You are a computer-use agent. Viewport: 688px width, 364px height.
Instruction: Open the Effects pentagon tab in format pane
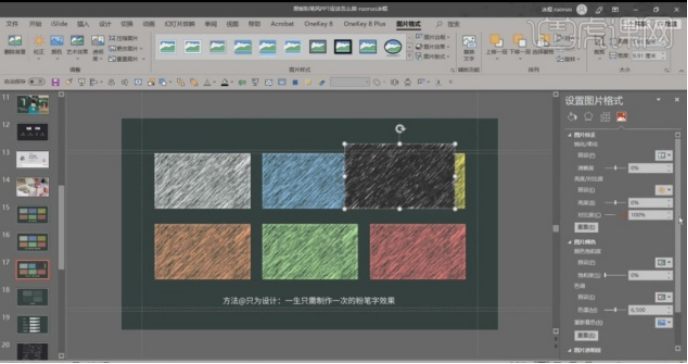coord(588,117)
